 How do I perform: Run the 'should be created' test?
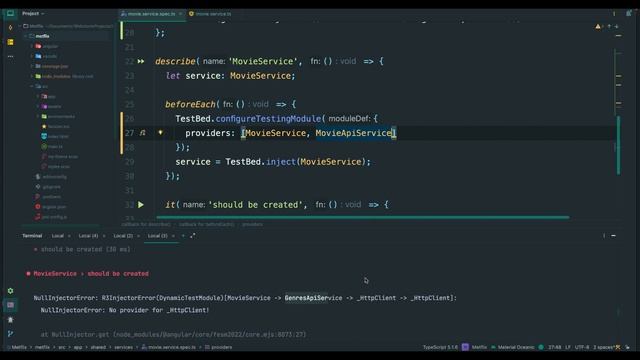point(141,204)
